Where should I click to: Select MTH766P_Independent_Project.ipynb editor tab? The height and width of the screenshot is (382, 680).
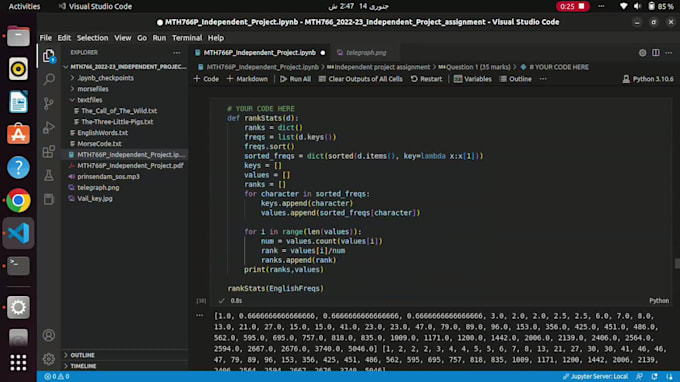point(259,52)
